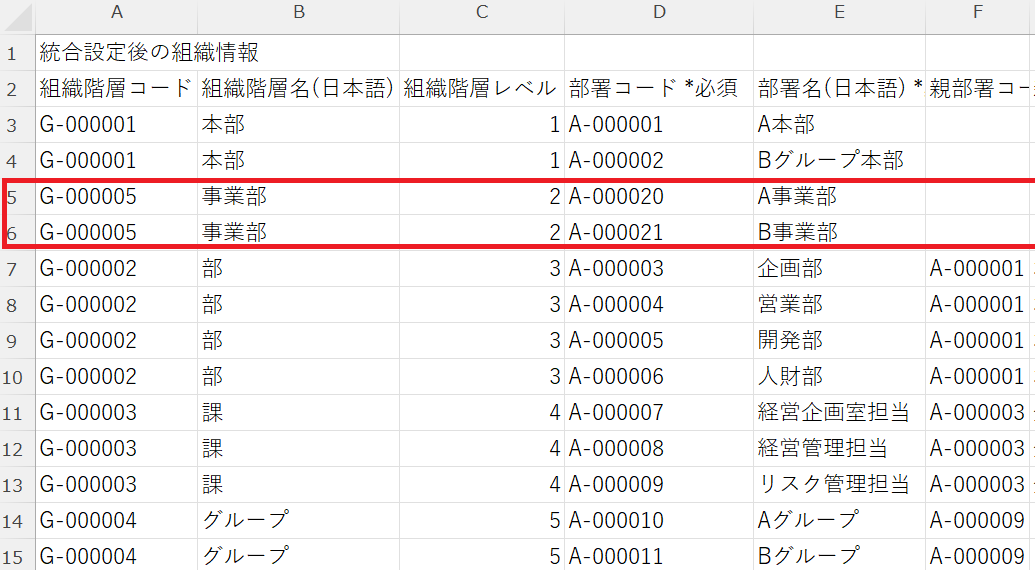Click cell Aグループ in 部署名 column
Viewport: 1035px width, 570px height.
[839, 521]
